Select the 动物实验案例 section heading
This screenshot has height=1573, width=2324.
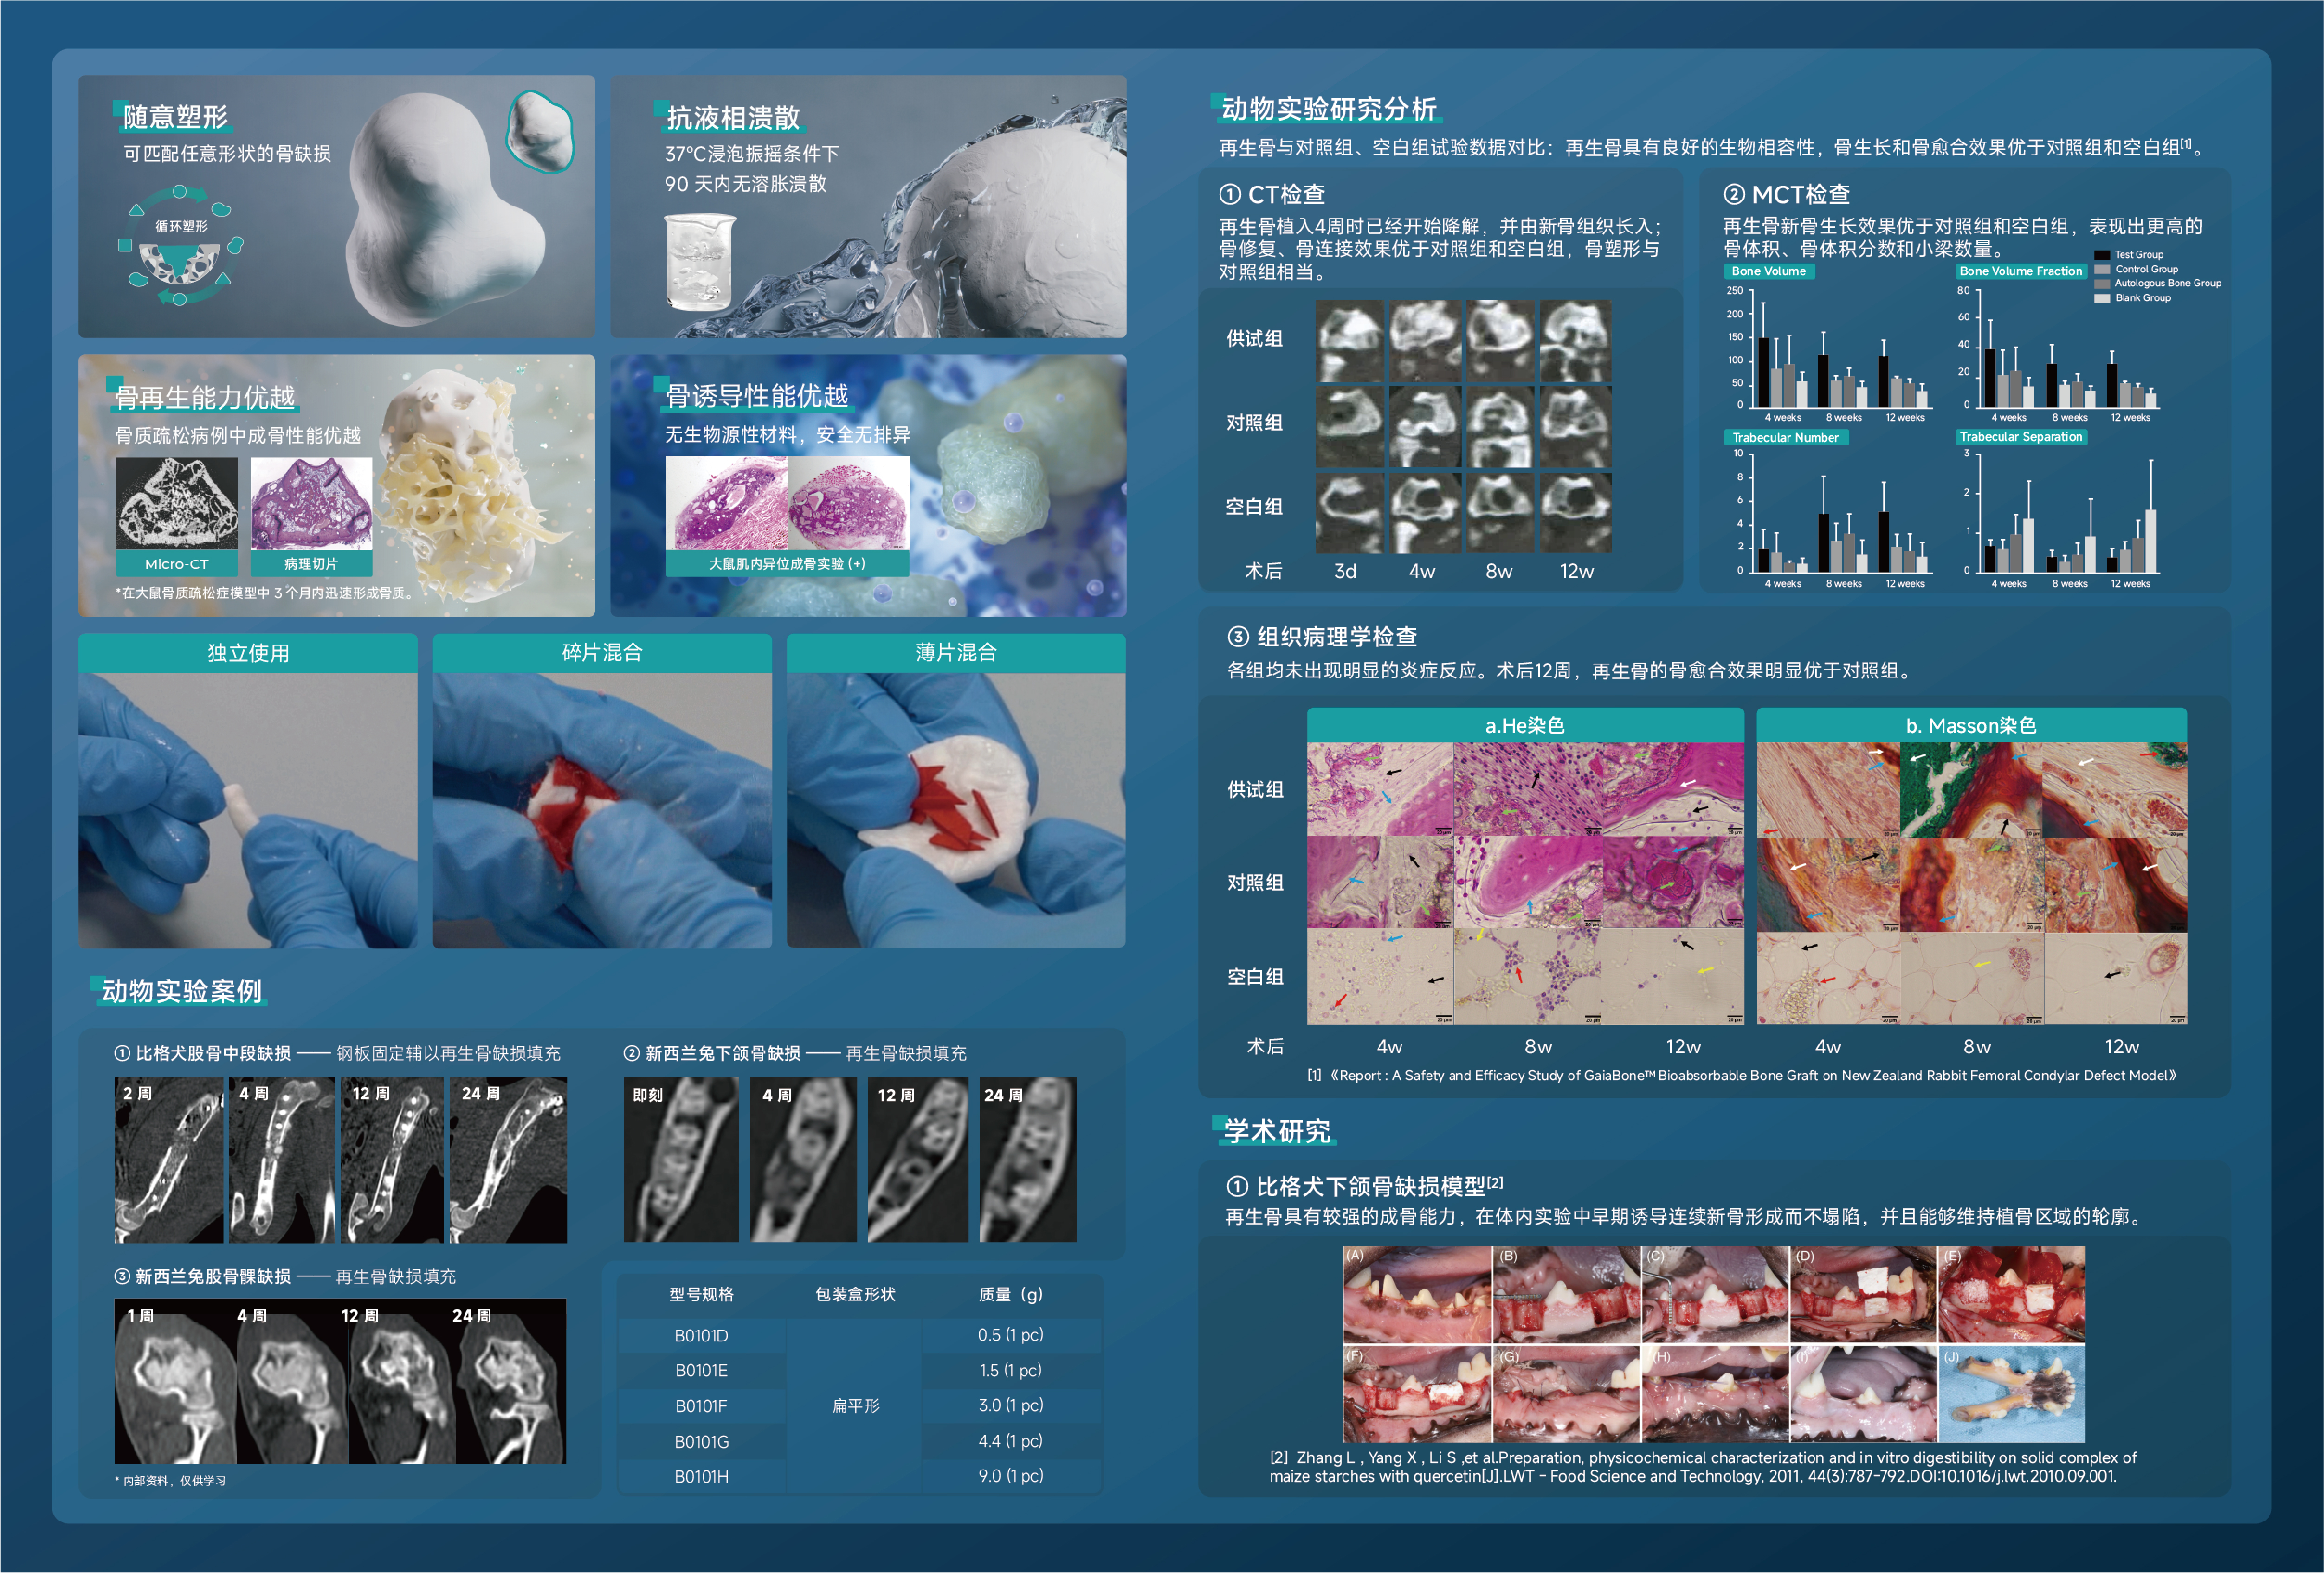point(181,991)
